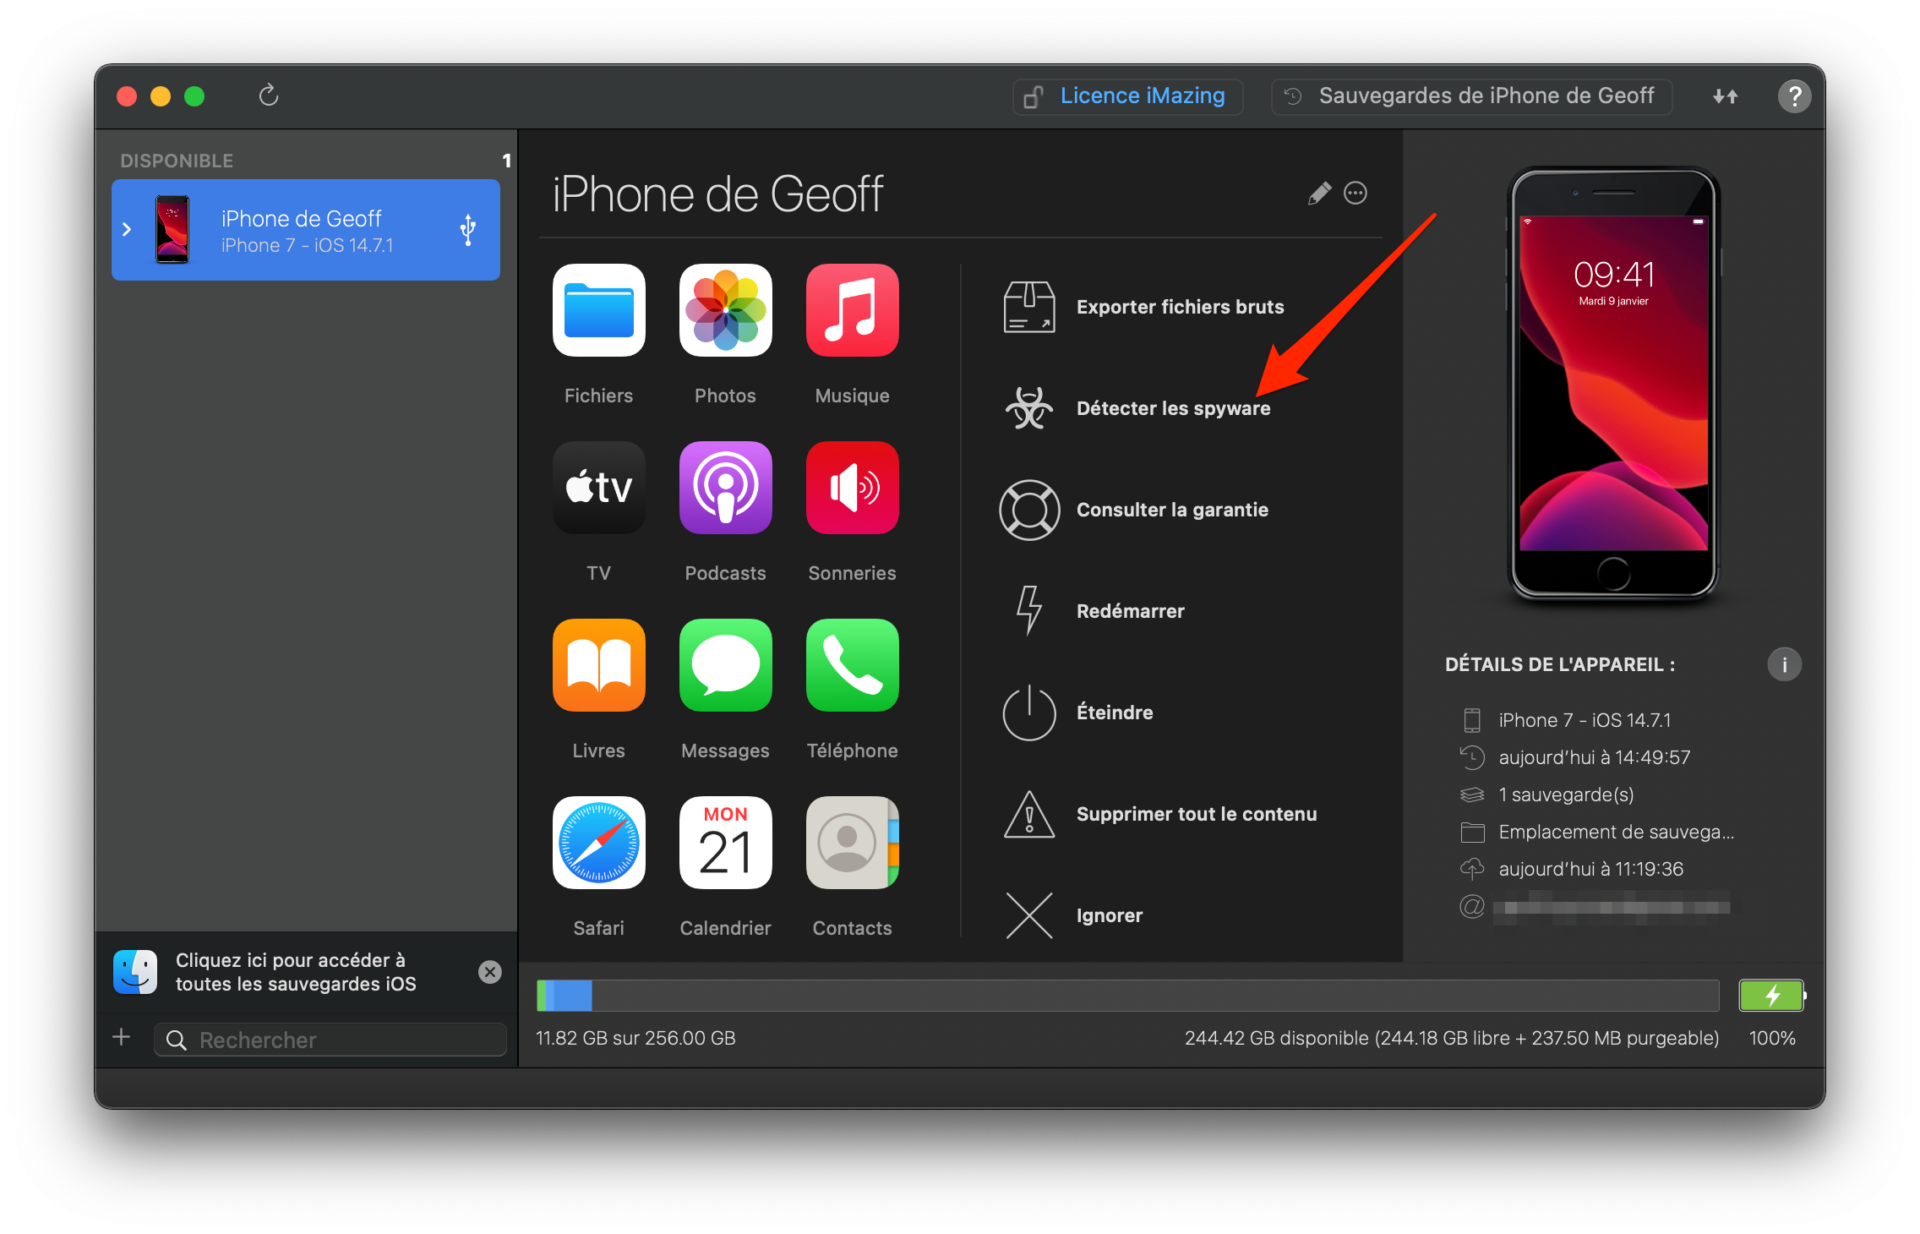Open the Livres books icon
Image resolution: width=1920 pixels, height=1234 pixels.
click(598, 665)
